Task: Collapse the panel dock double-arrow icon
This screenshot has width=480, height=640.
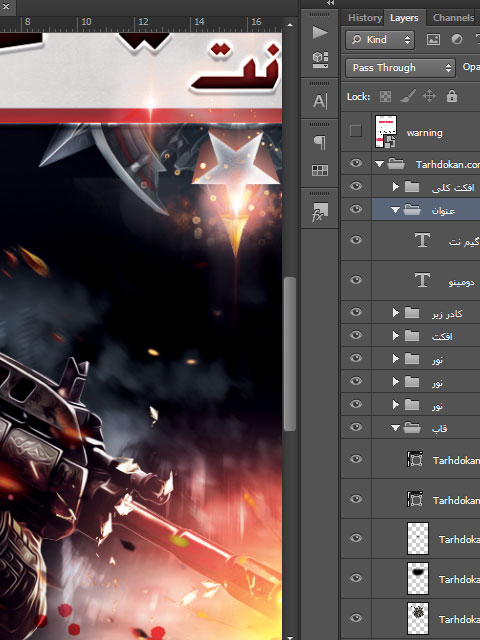Action: coord(331,3)
